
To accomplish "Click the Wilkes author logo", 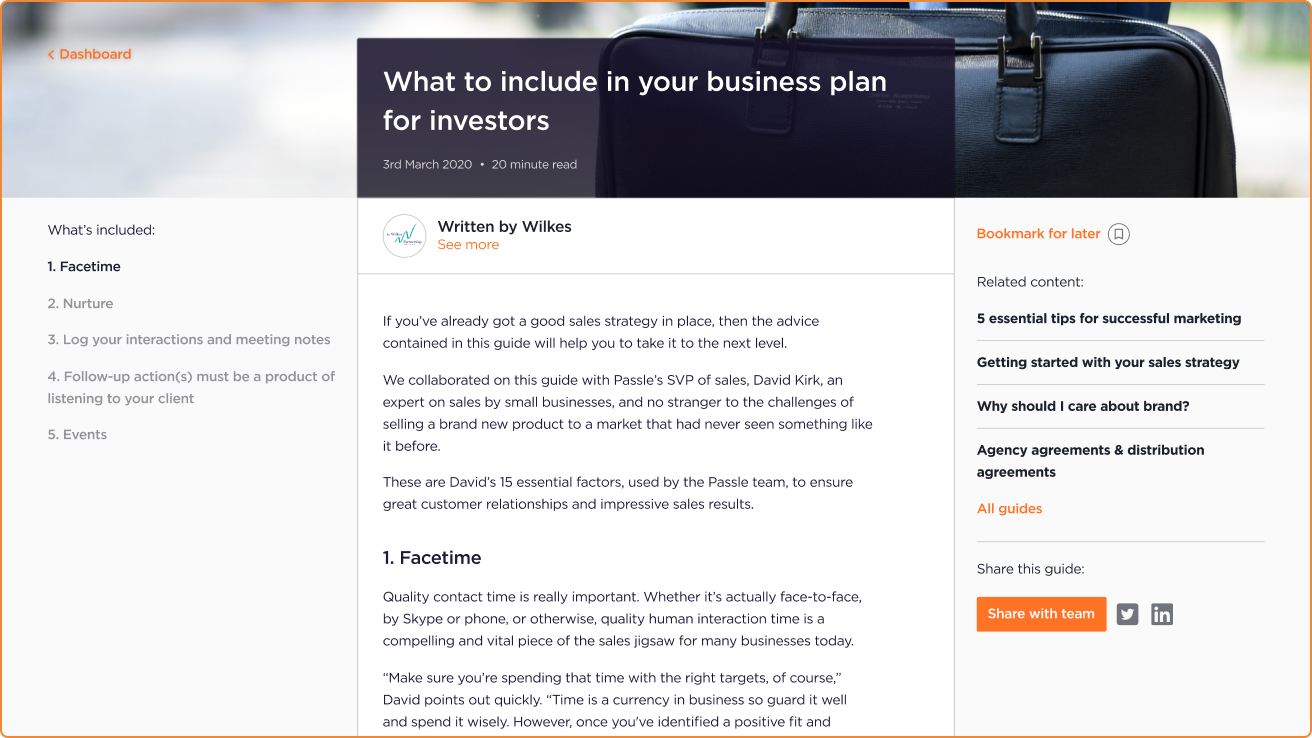I will coord(404,236).
